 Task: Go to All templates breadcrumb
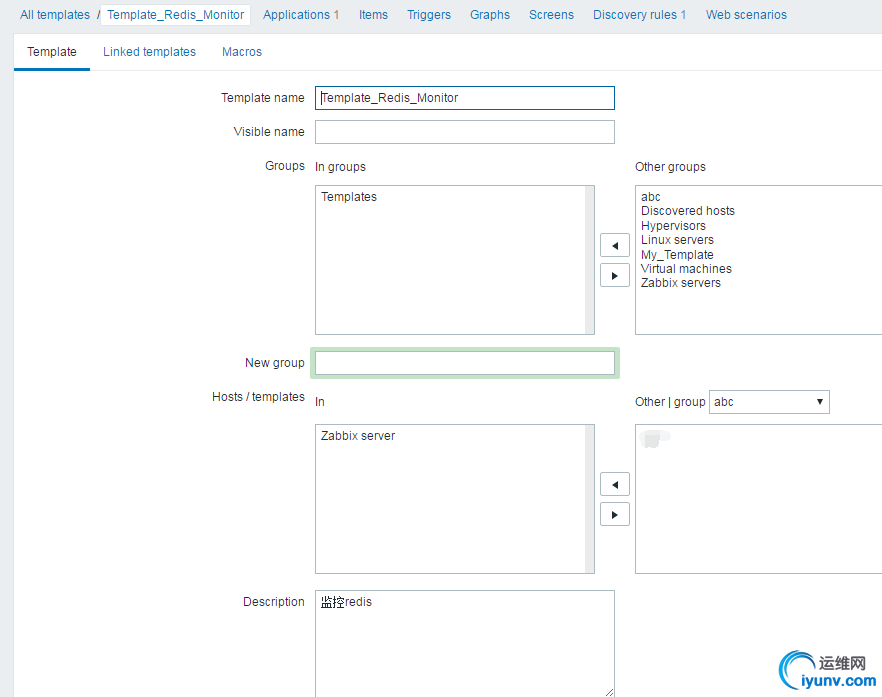click(55, 15)
